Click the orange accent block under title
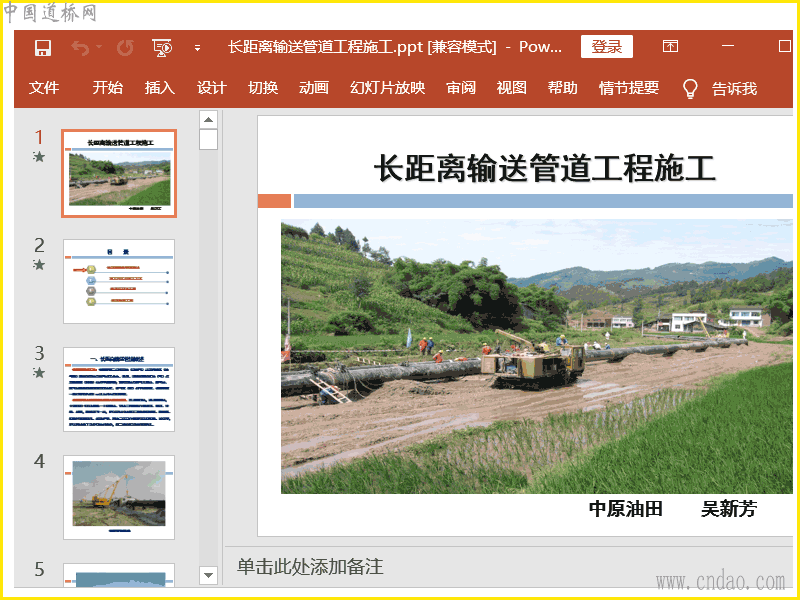800x600 pixels. click(274, 201)
